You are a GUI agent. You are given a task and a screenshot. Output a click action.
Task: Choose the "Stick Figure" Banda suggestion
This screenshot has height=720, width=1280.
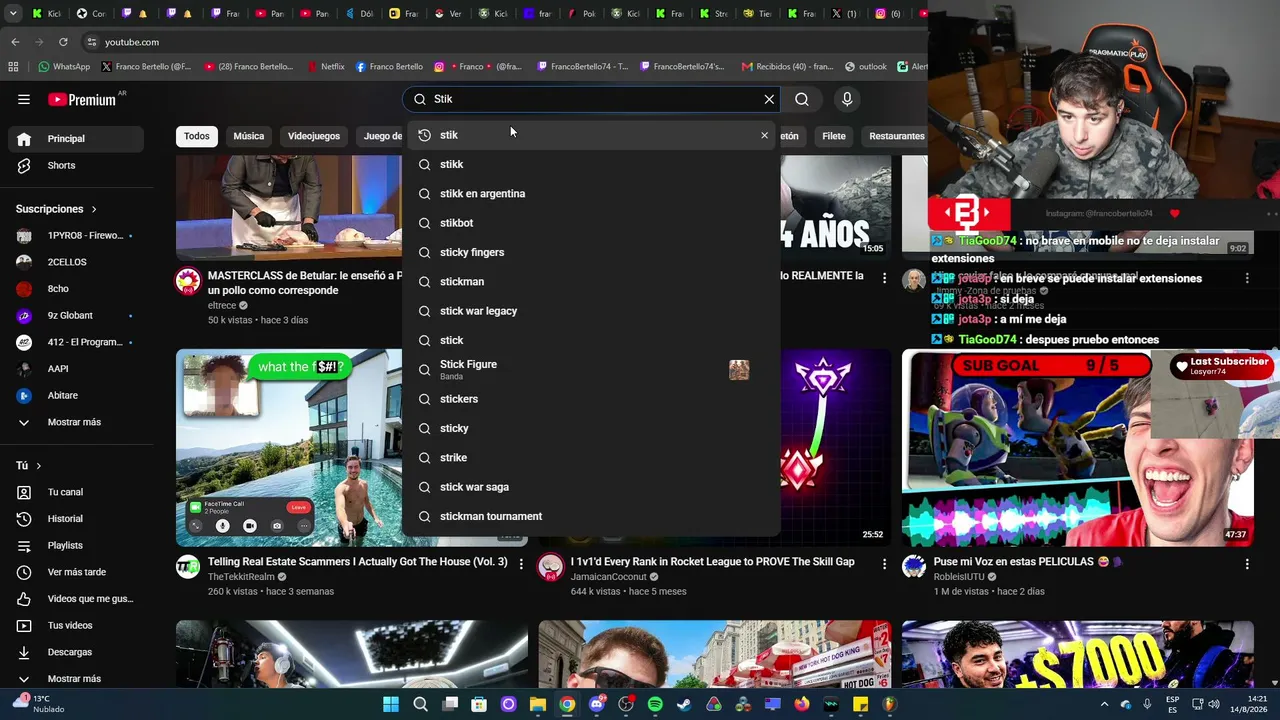591,370
